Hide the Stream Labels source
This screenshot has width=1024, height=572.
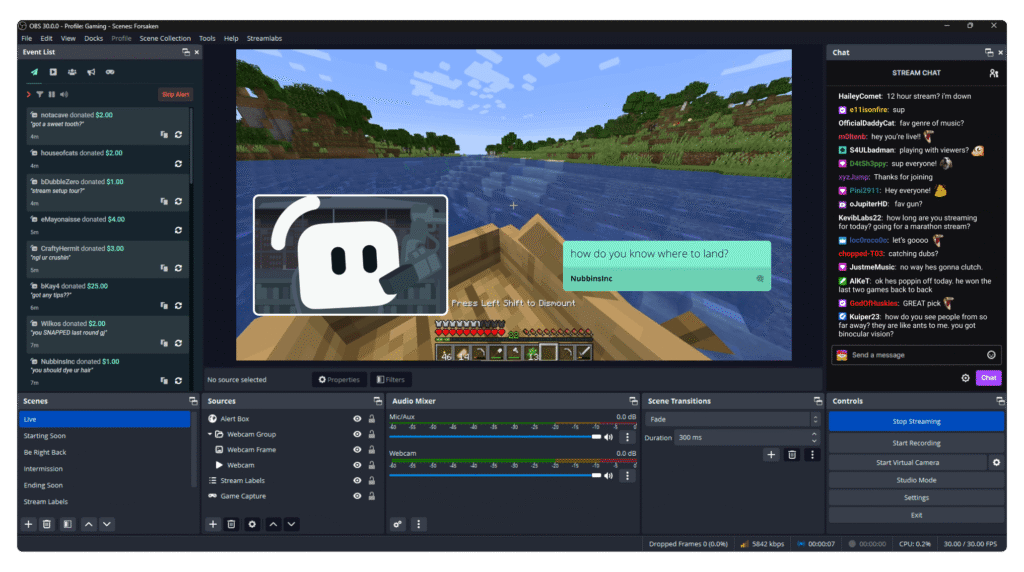[357, 481]
